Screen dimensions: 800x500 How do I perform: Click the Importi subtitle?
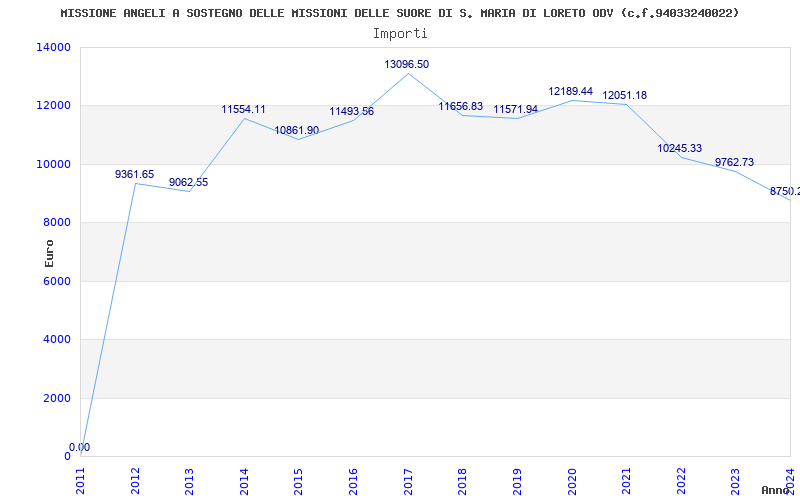pyautogui.click(x=400, y=34)
